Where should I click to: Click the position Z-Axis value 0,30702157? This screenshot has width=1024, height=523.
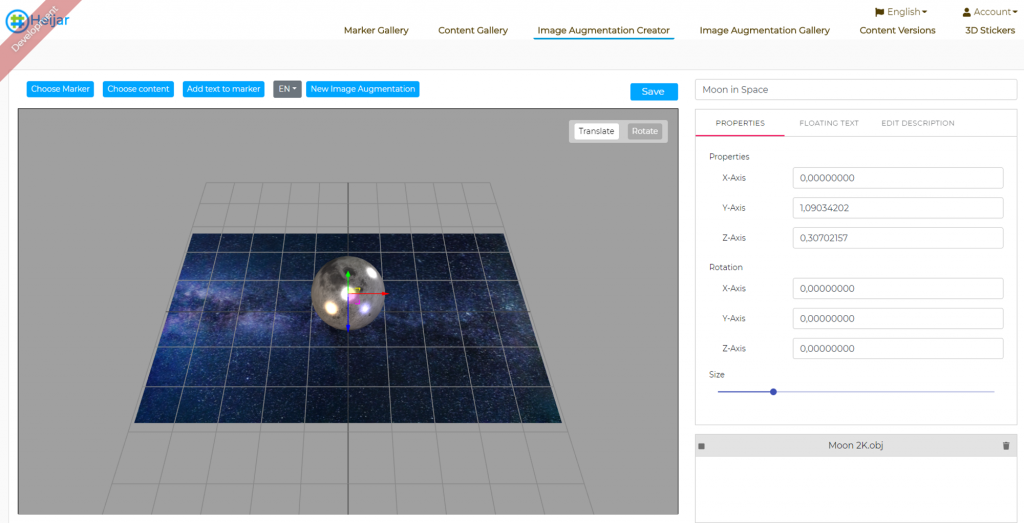(898, 238)
